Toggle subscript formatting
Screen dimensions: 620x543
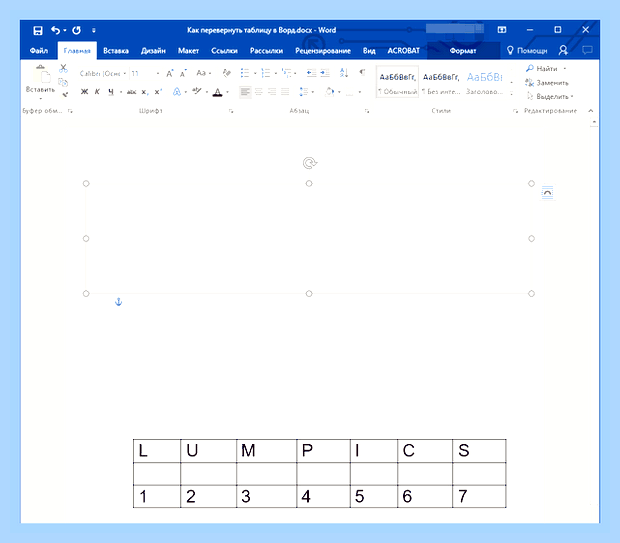(x=145, y=92)
